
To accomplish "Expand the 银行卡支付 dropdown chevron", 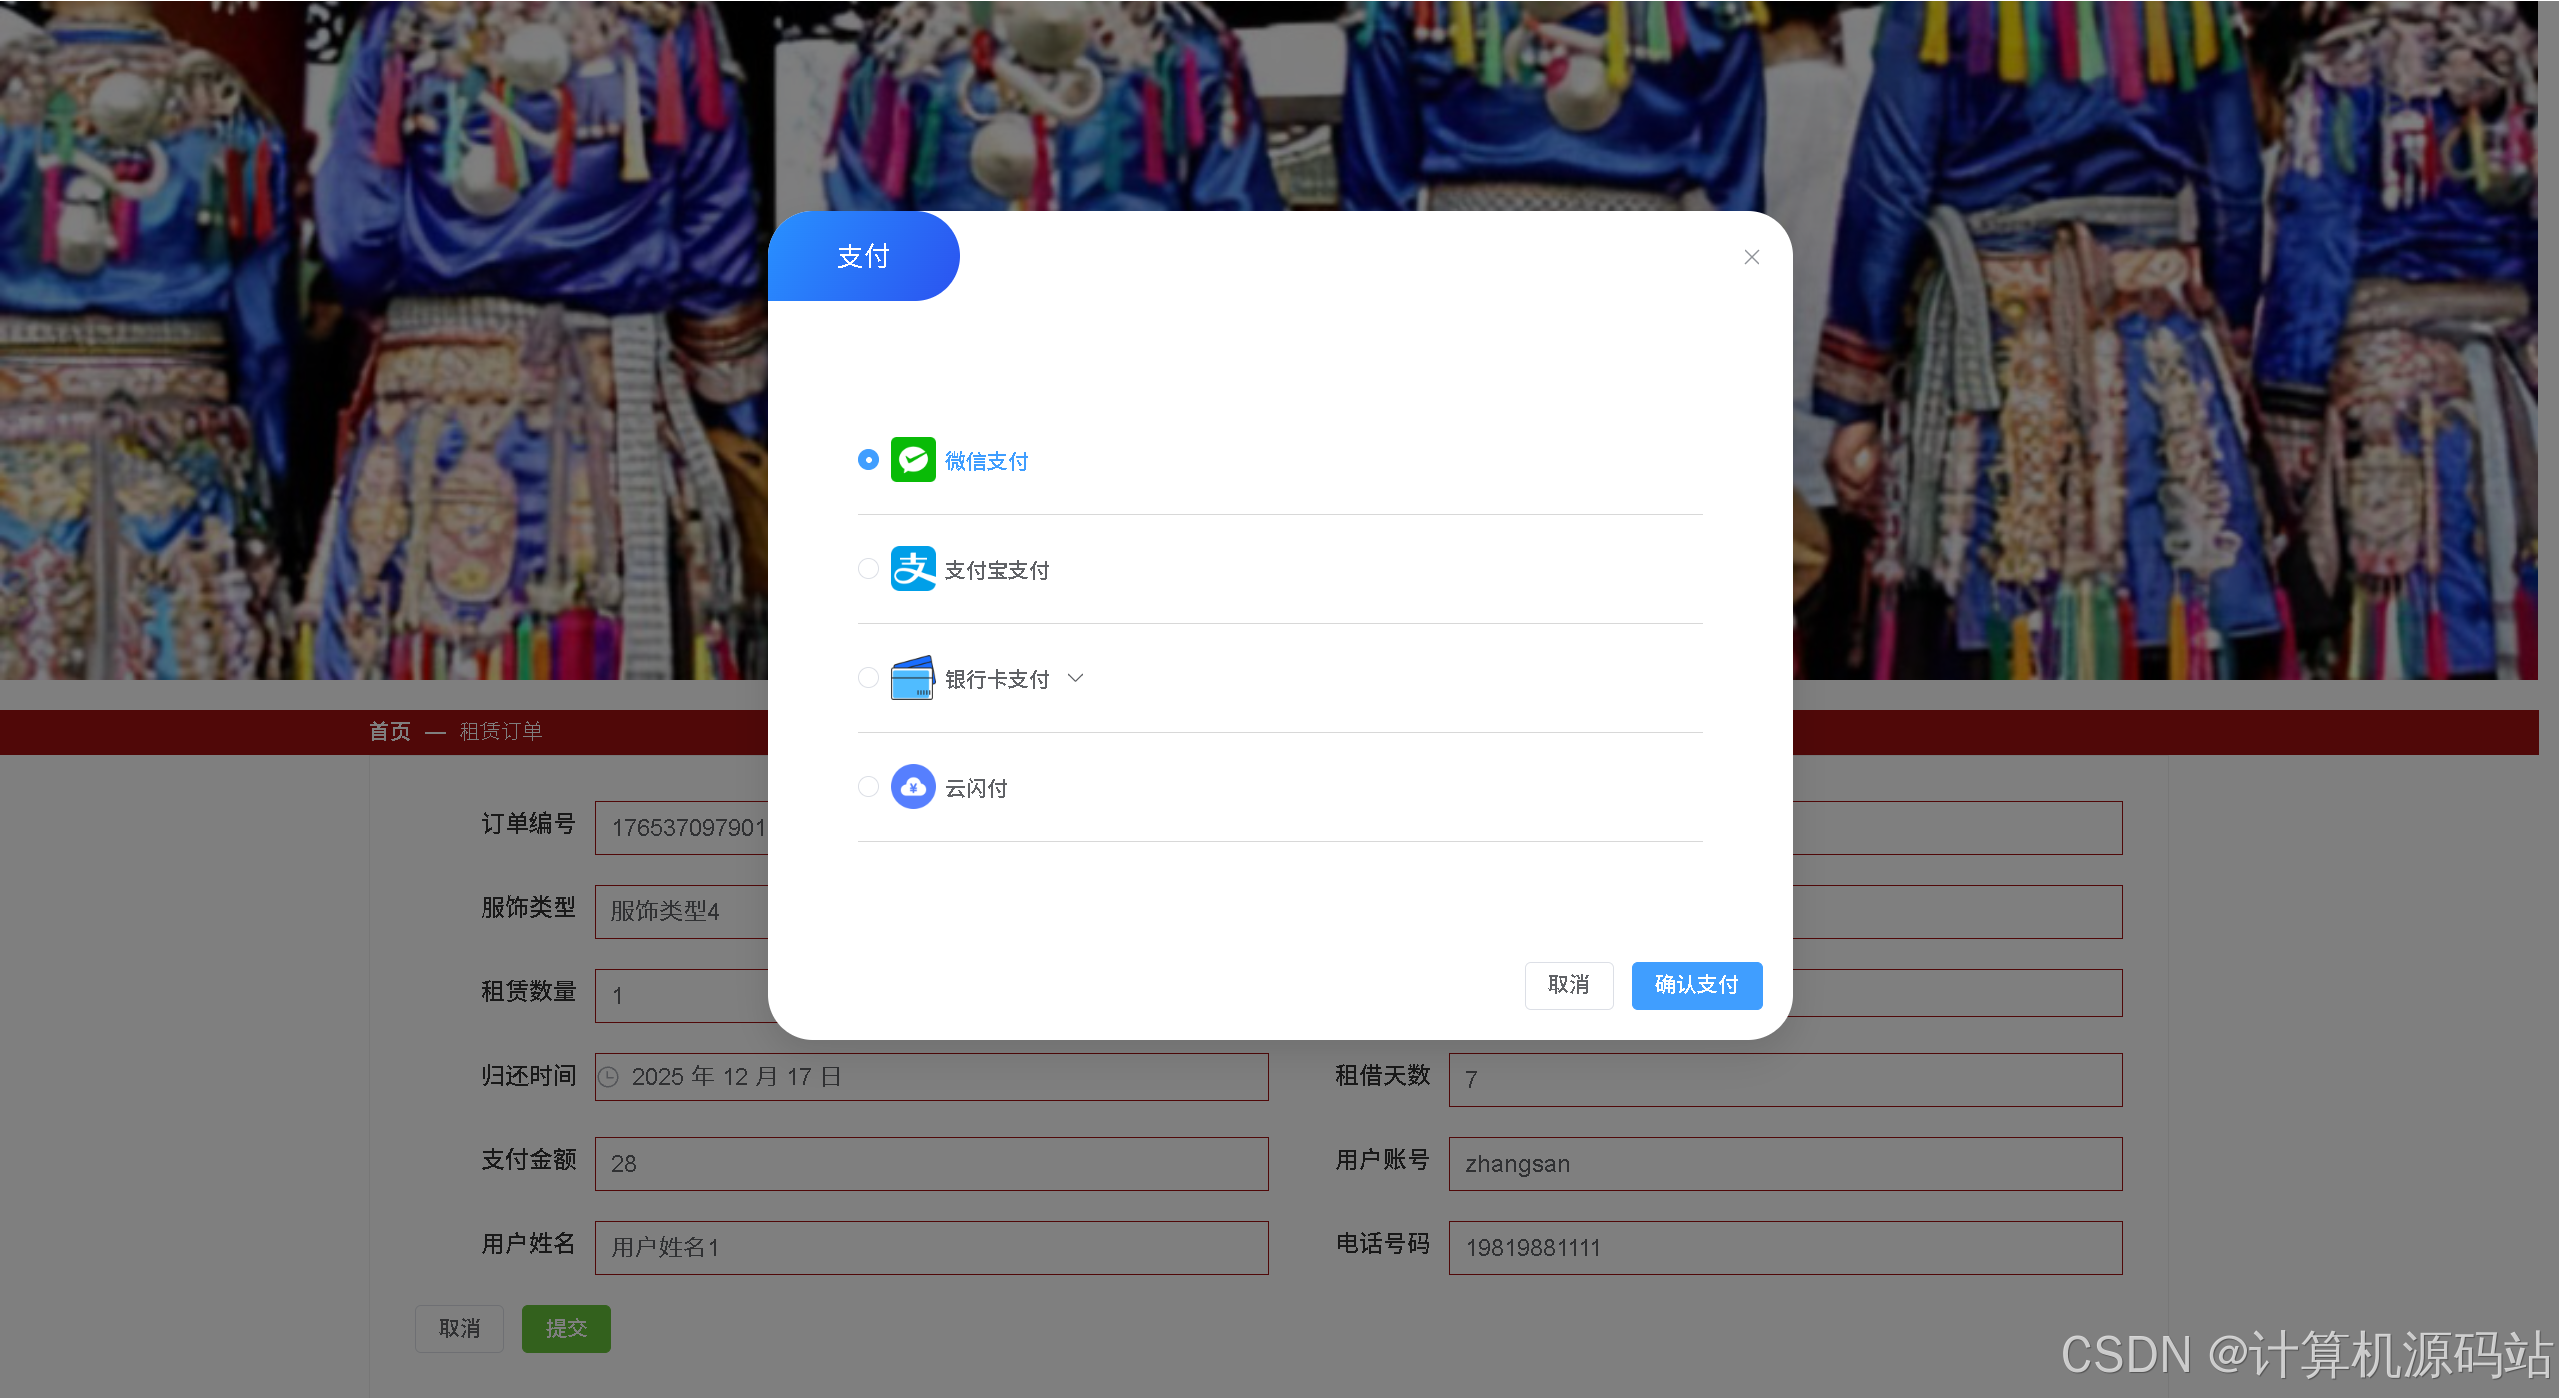I will point(1075,678).
